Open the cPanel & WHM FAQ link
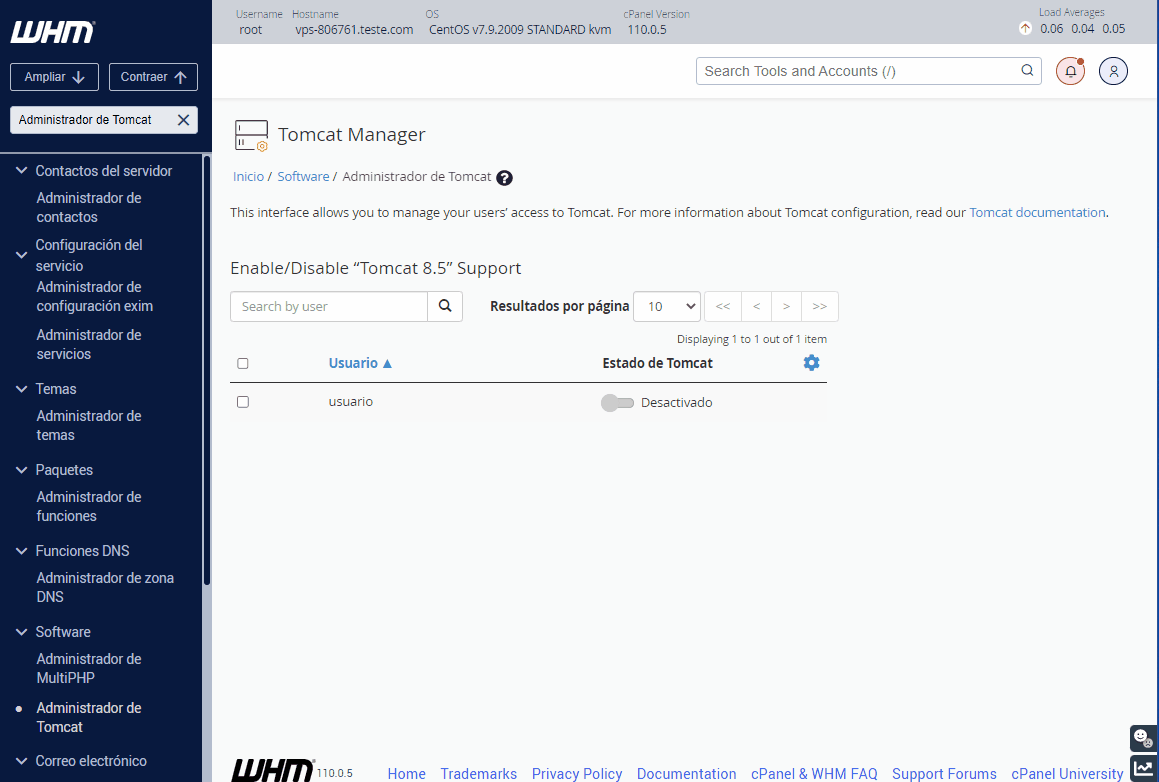The image size is (1159, 782). (x=814, y=773)
